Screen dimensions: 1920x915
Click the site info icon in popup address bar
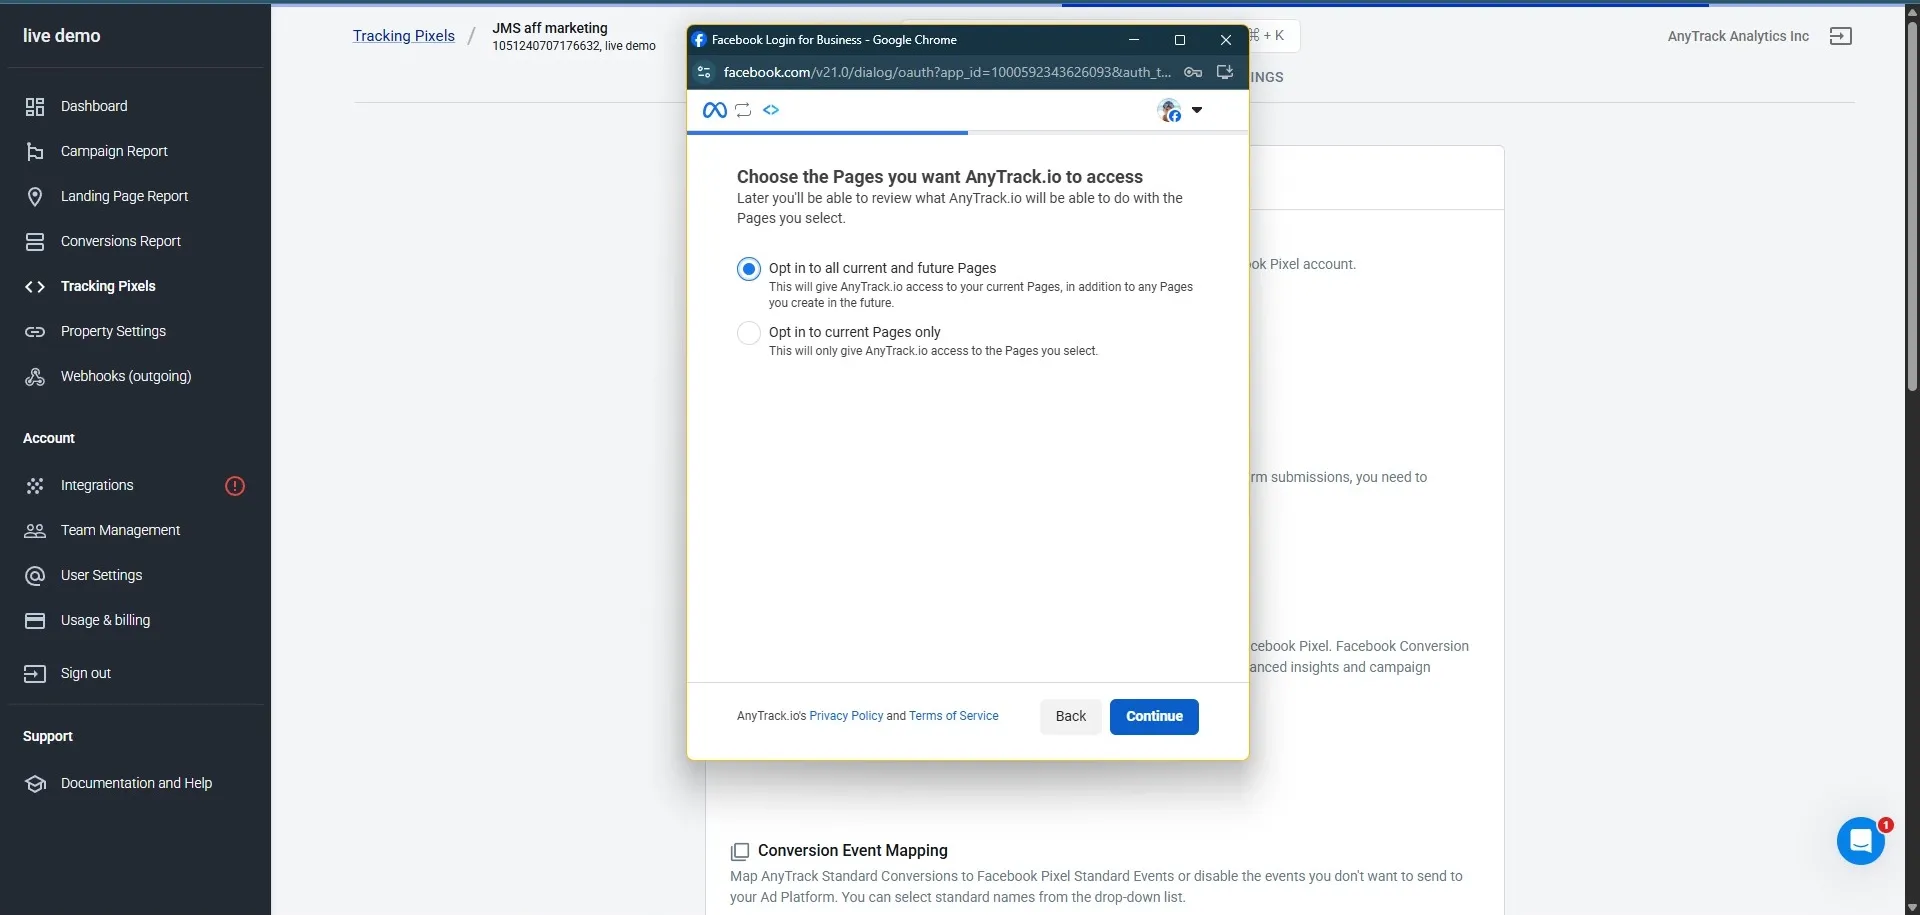(704, 72)
